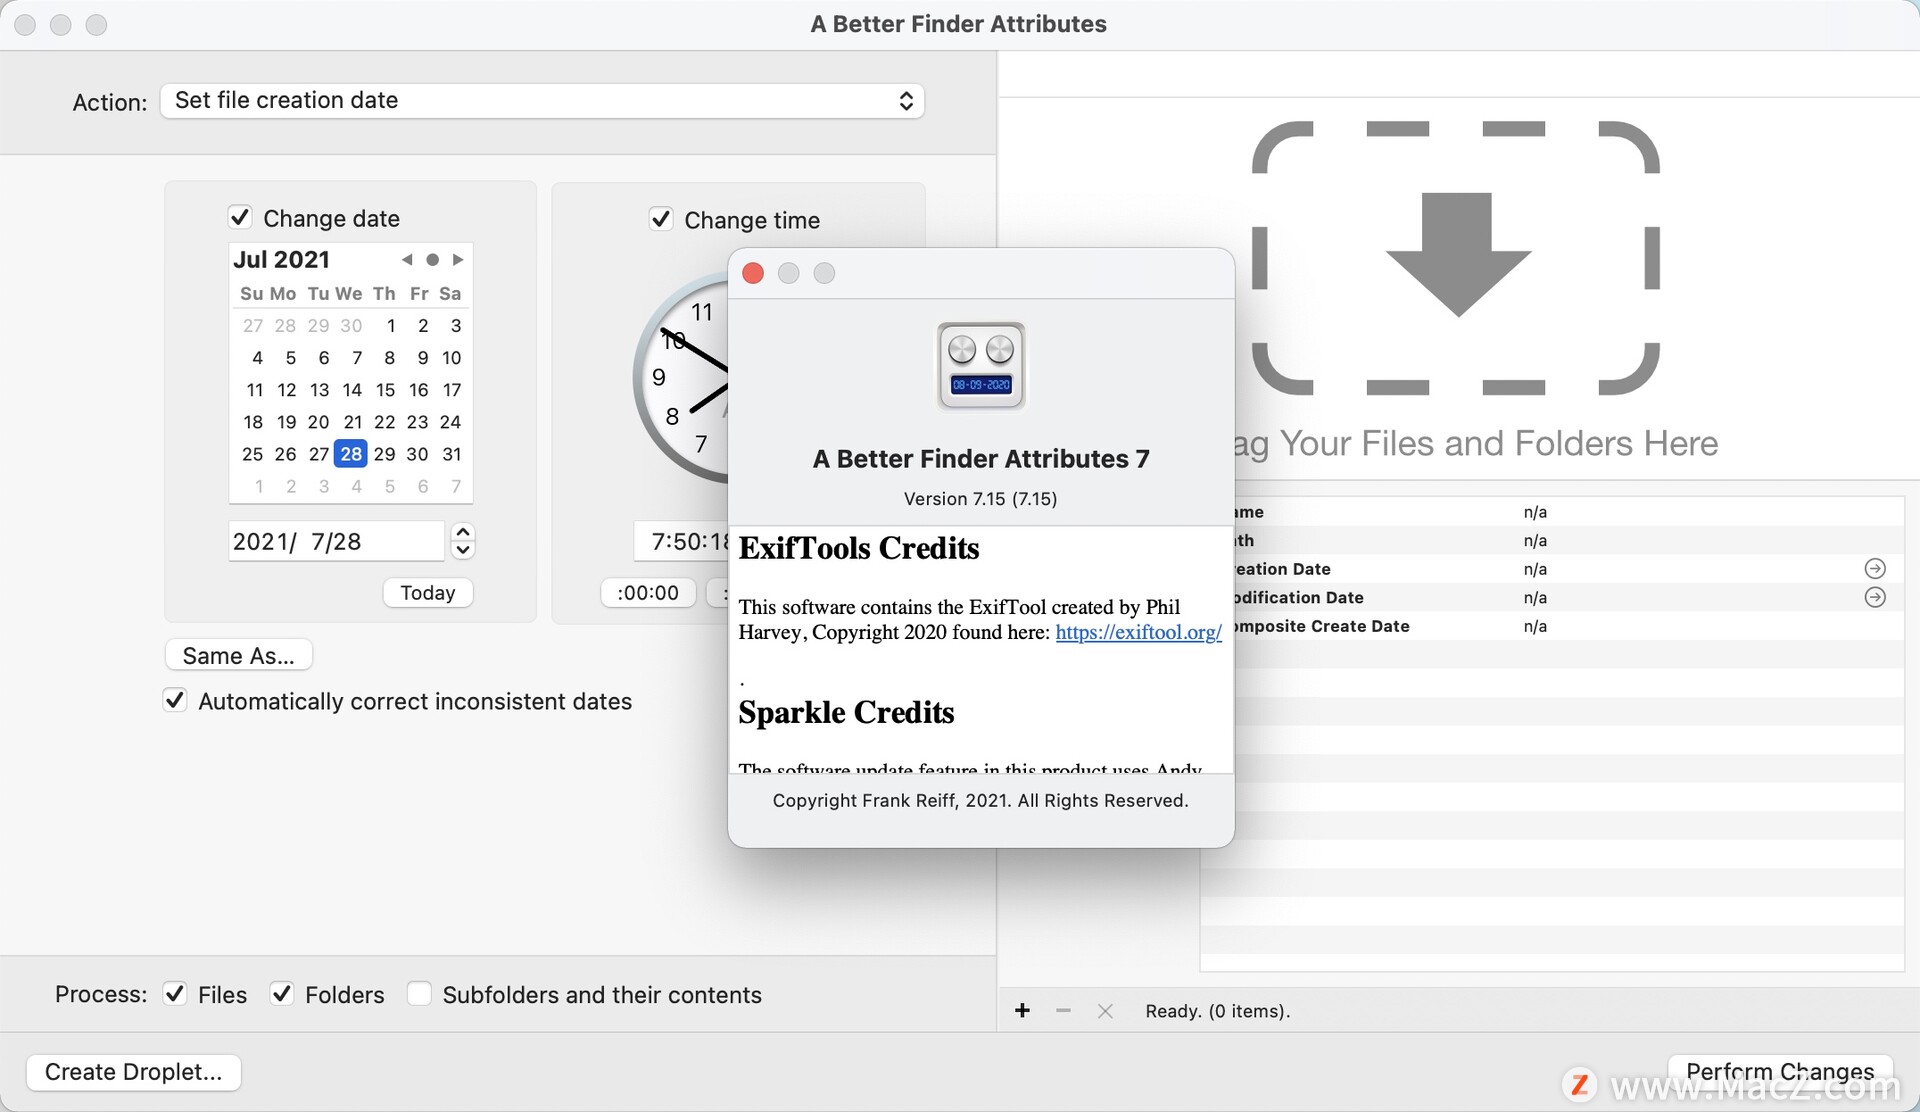Click the Today button
Image resolution: width=1920 pixels, height=1112 pixels.
428,592
